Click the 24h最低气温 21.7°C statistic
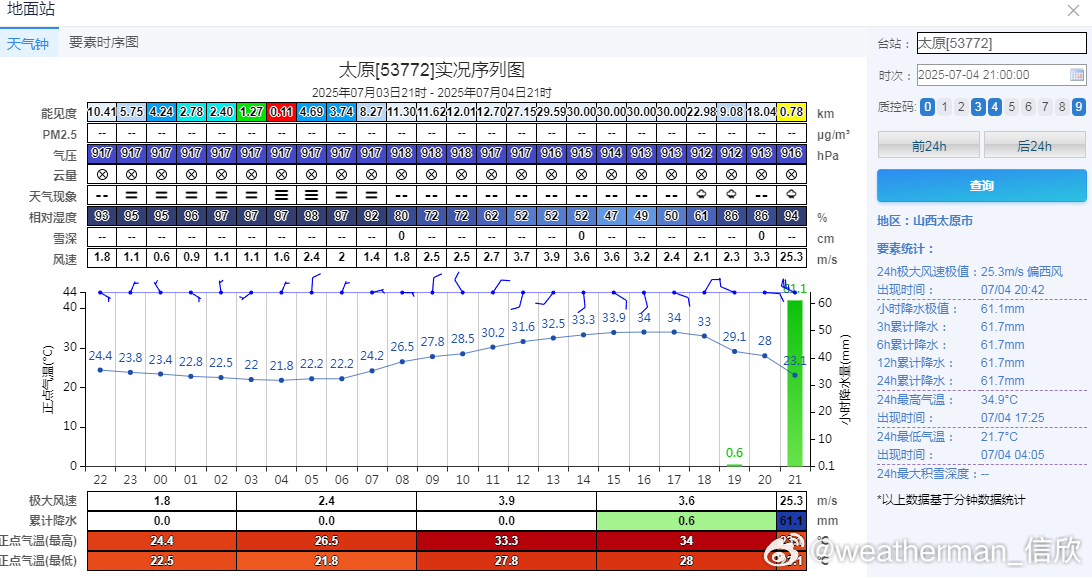 point(947,437)
